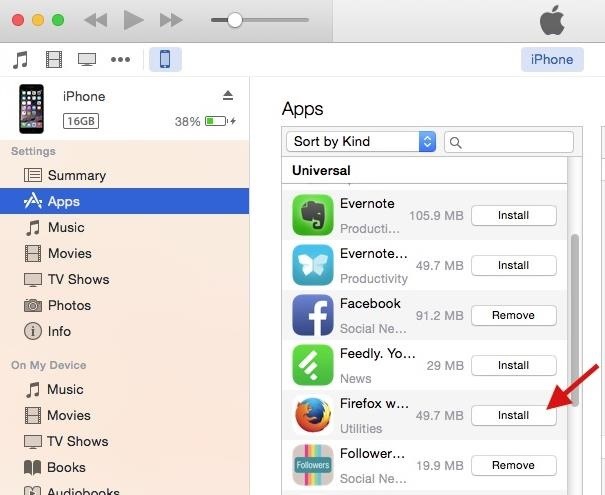Screen dimensions: 605x495
Task: Install the Evernote app
Action: (513, 215)
